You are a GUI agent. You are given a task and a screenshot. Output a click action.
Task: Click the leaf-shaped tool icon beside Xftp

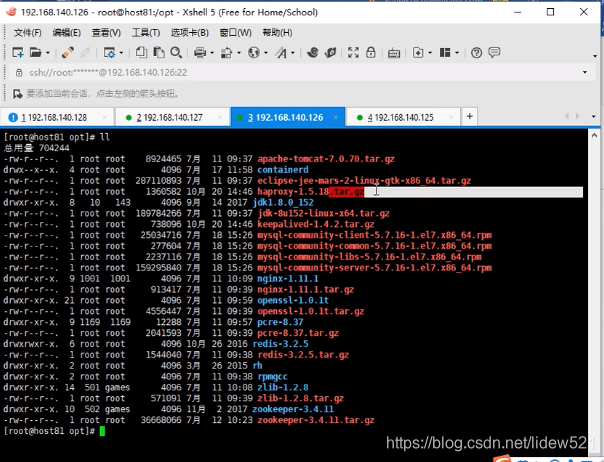(x=331, y=52)
